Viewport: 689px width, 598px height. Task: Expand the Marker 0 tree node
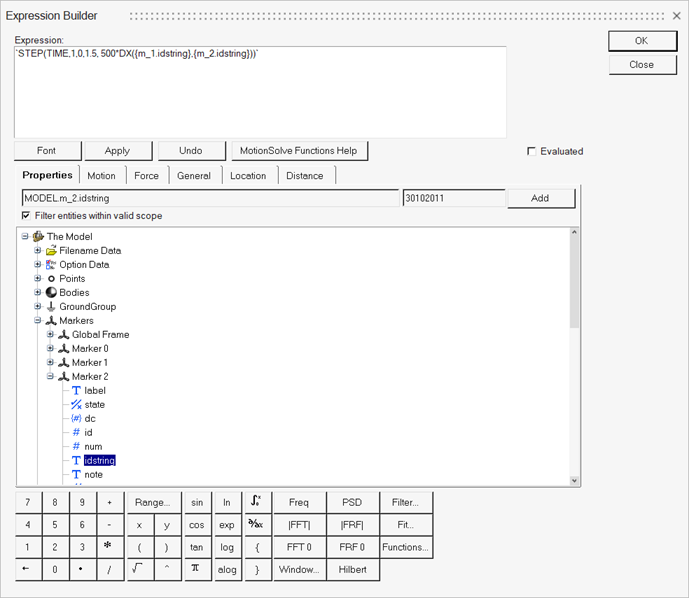[51, 349]
